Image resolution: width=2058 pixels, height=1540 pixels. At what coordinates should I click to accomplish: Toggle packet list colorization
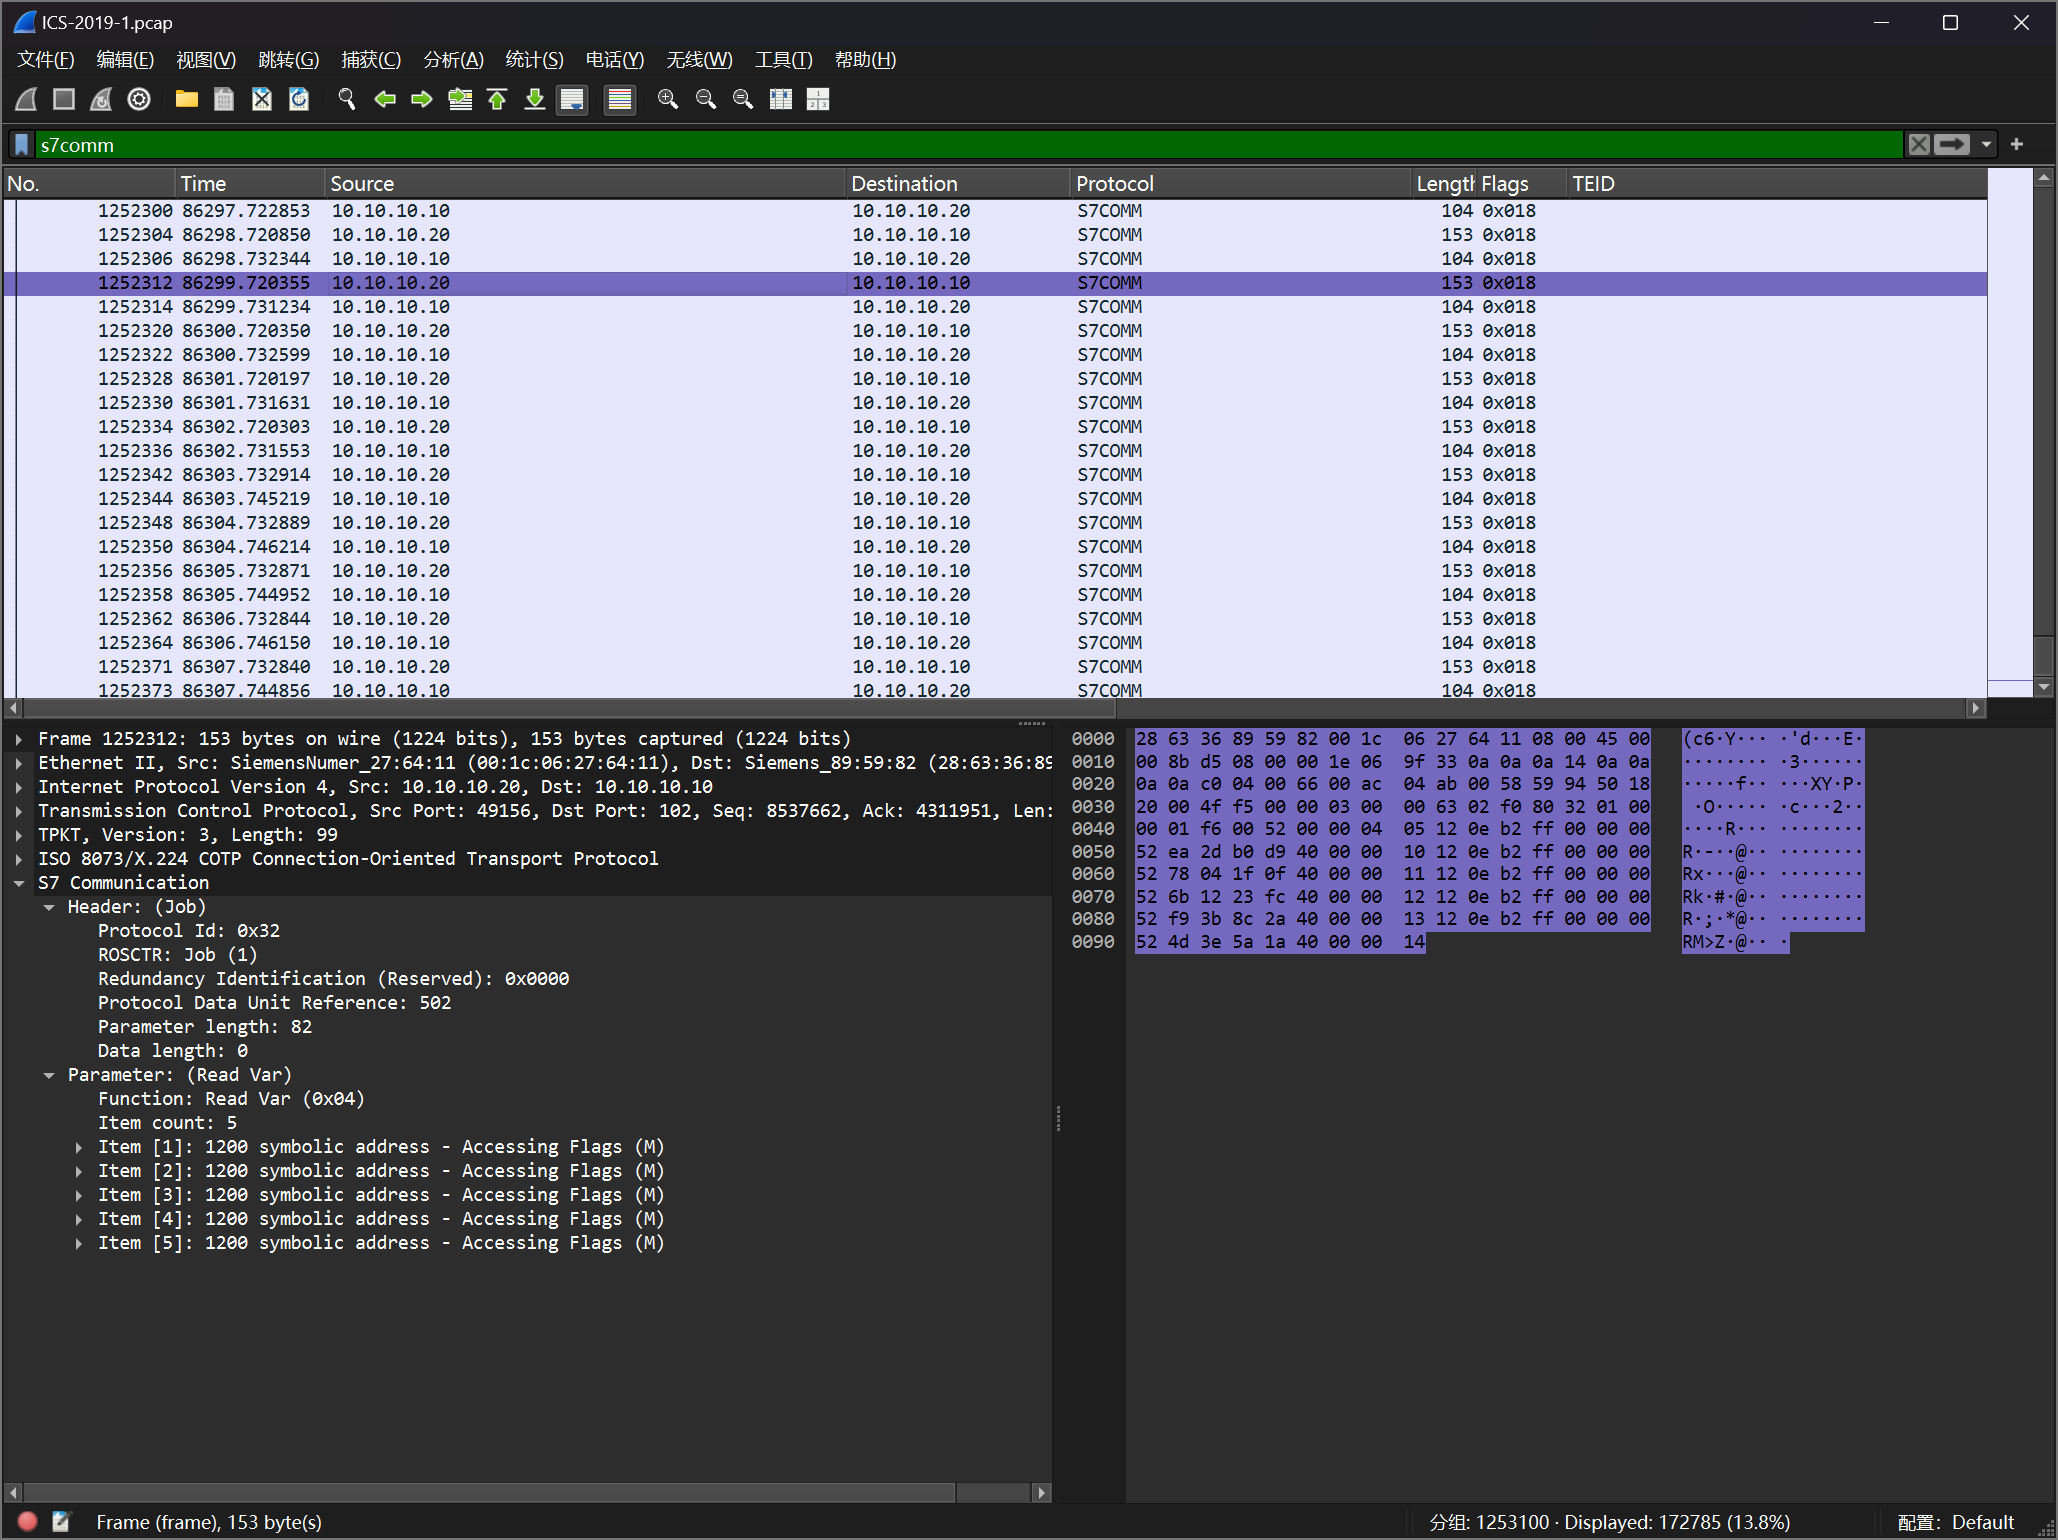click(x=620, y=99)
